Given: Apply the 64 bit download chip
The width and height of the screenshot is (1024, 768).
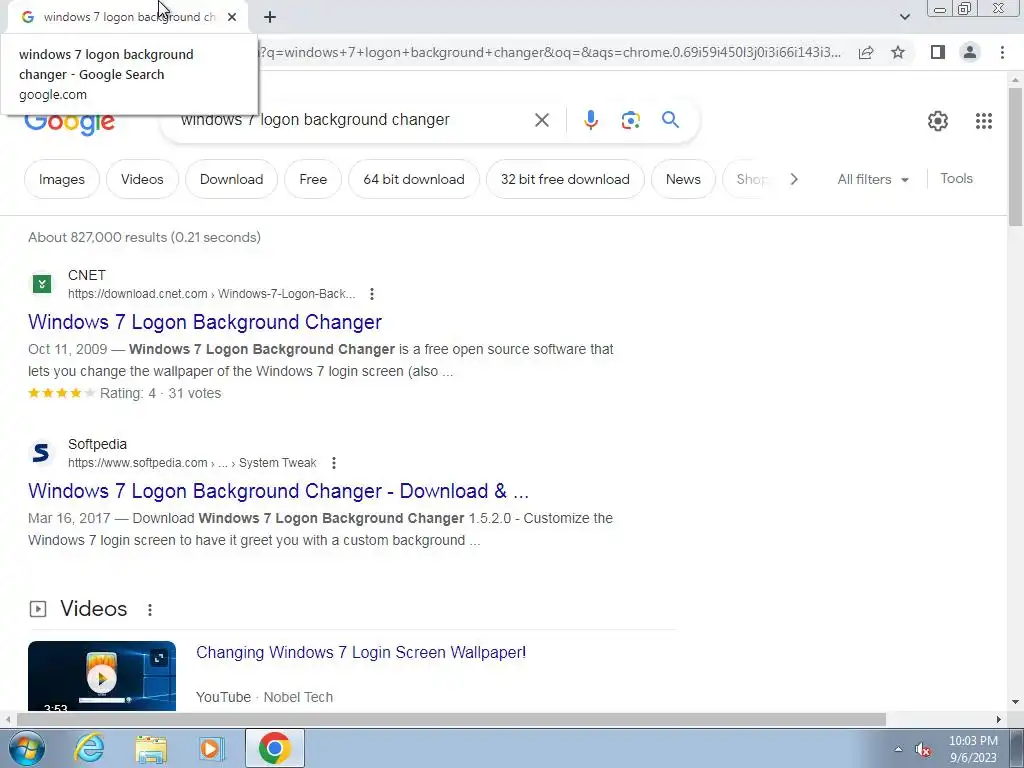Looking at the screenshot, I should tap(414, 179).
